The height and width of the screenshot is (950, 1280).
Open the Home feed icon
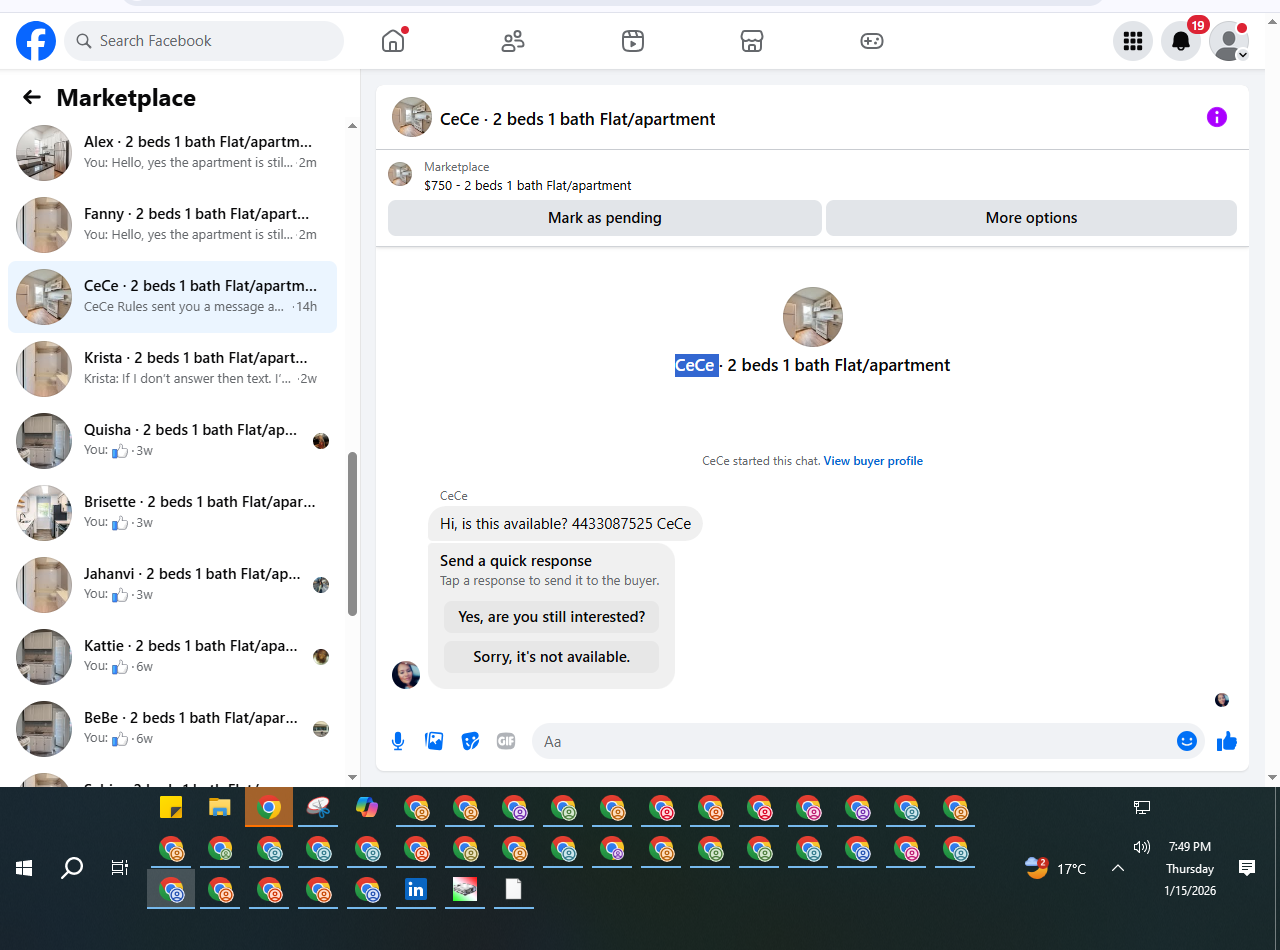coord(393,41)
